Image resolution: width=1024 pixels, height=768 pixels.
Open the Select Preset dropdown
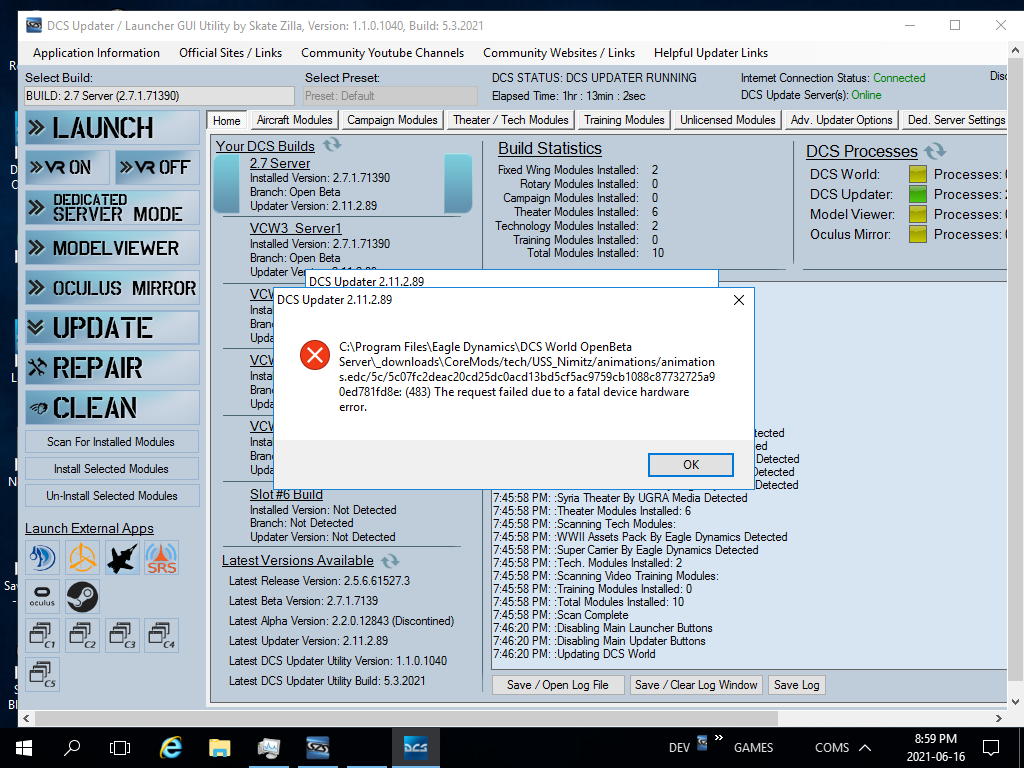tap(391, 96)
